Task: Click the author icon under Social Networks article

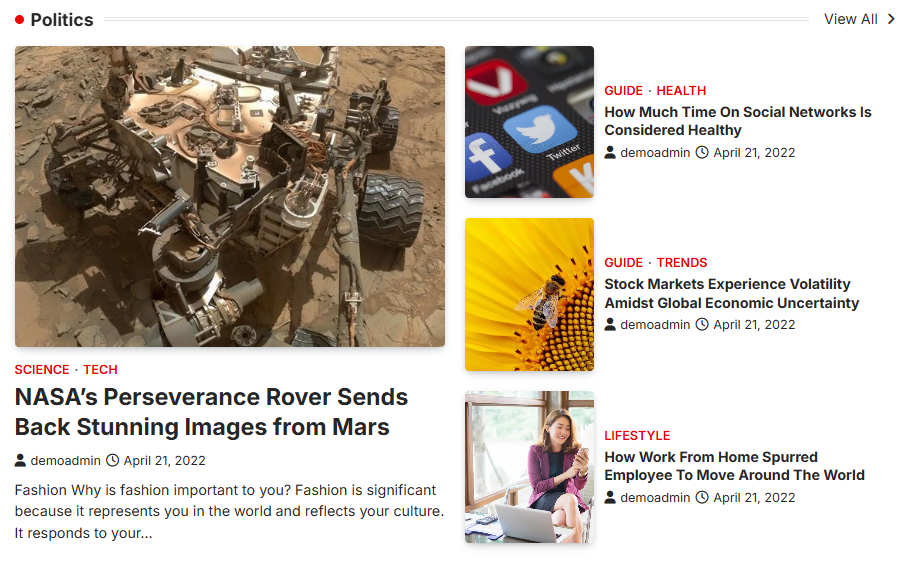Action: pyautogui.click(x=610, y=152)
